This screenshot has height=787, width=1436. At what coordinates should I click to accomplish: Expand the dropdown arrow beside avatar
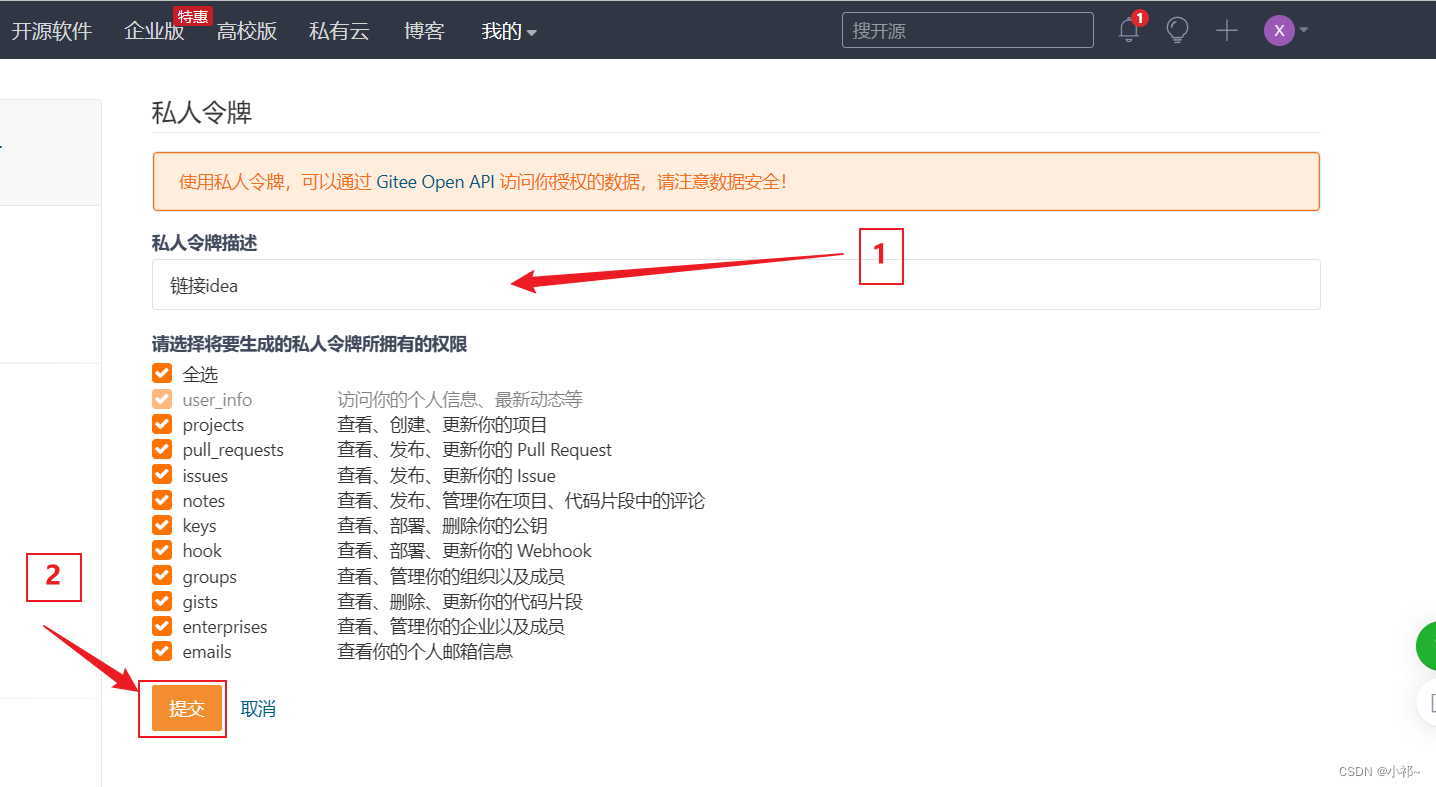pos(1303,30)
